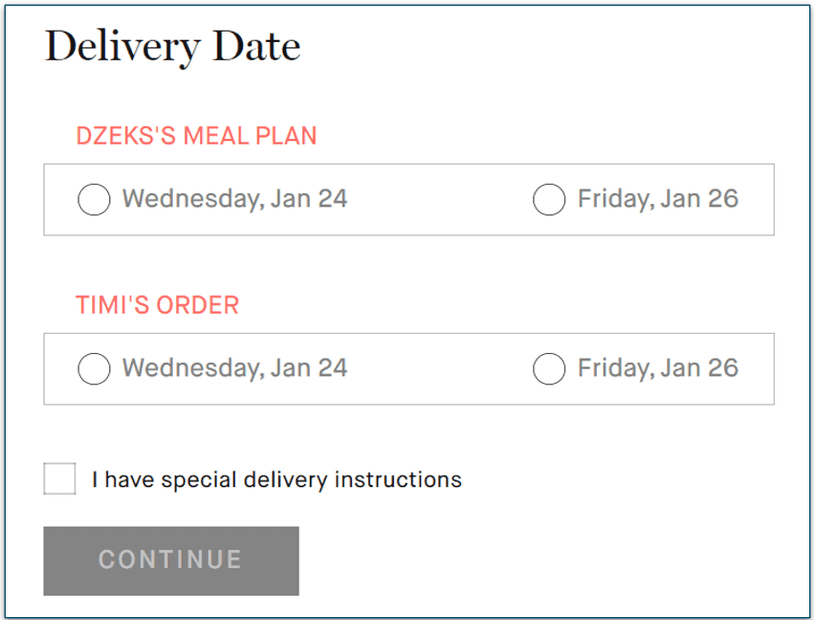Screen dimensions: 814x620
Task: Select Wednesday, Jan 24 for Timi's order
Action: [93, 368]
